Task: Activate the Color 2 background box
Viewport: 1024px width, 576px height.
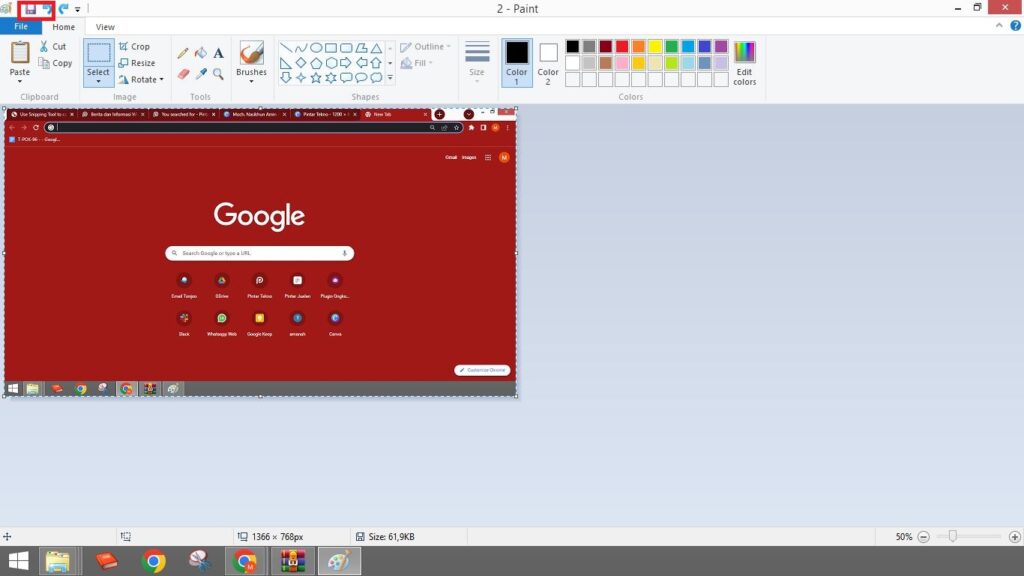Action: click(x=548, y=63)
